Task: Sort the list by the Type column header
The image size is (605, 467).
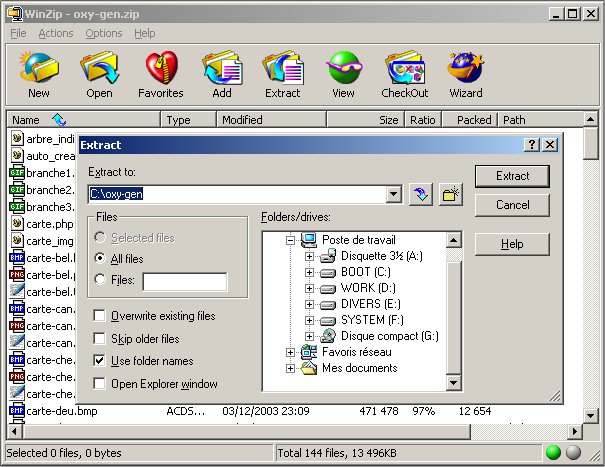Action: coord(188,120)
